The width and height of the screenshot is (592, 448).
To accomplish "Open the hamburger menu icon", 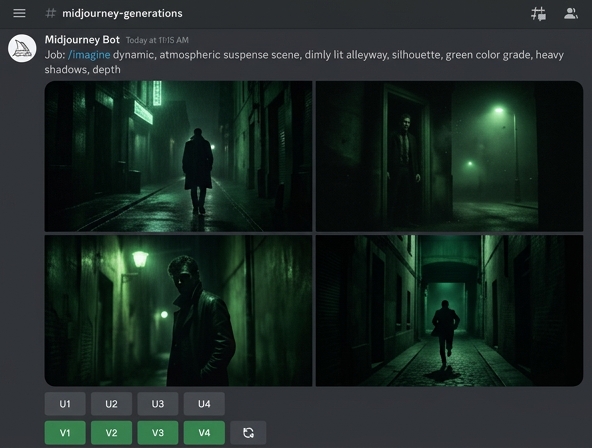I will tap(19, 13).
